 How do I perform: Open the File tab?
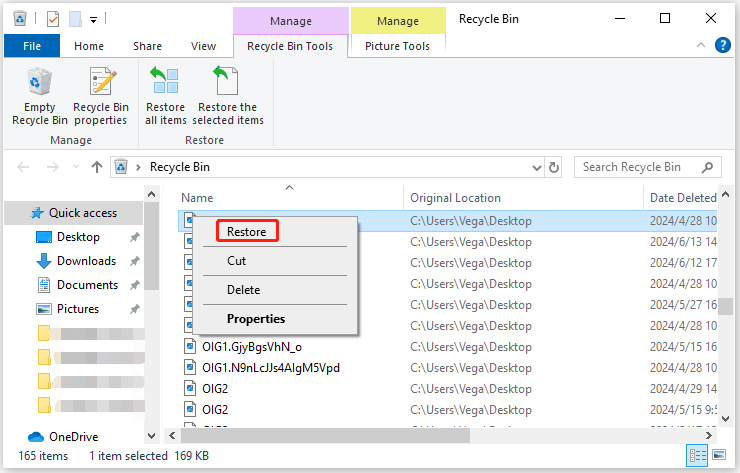[32, 46]
